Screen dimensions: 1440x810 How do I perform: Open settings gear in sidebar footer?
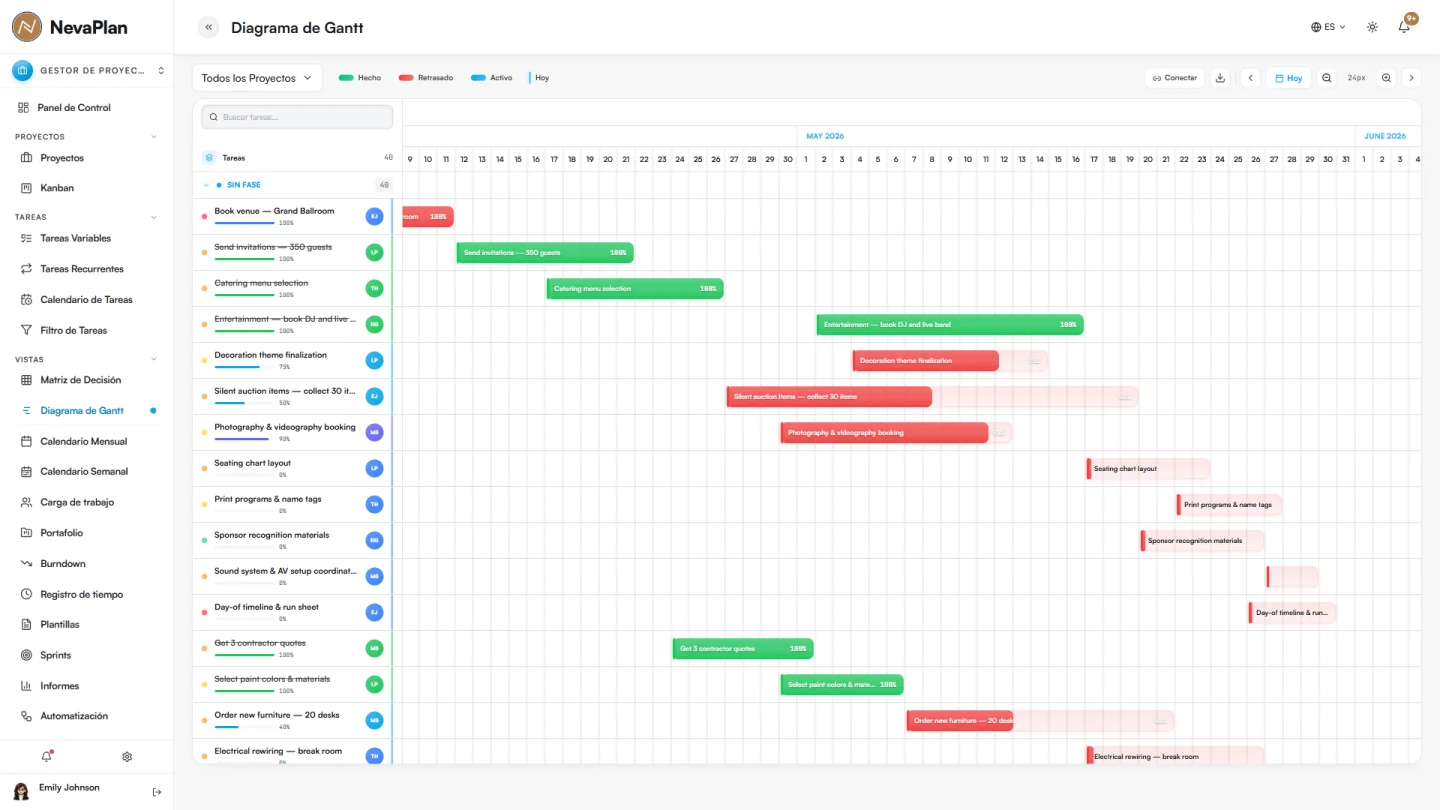tap(127, 757)
